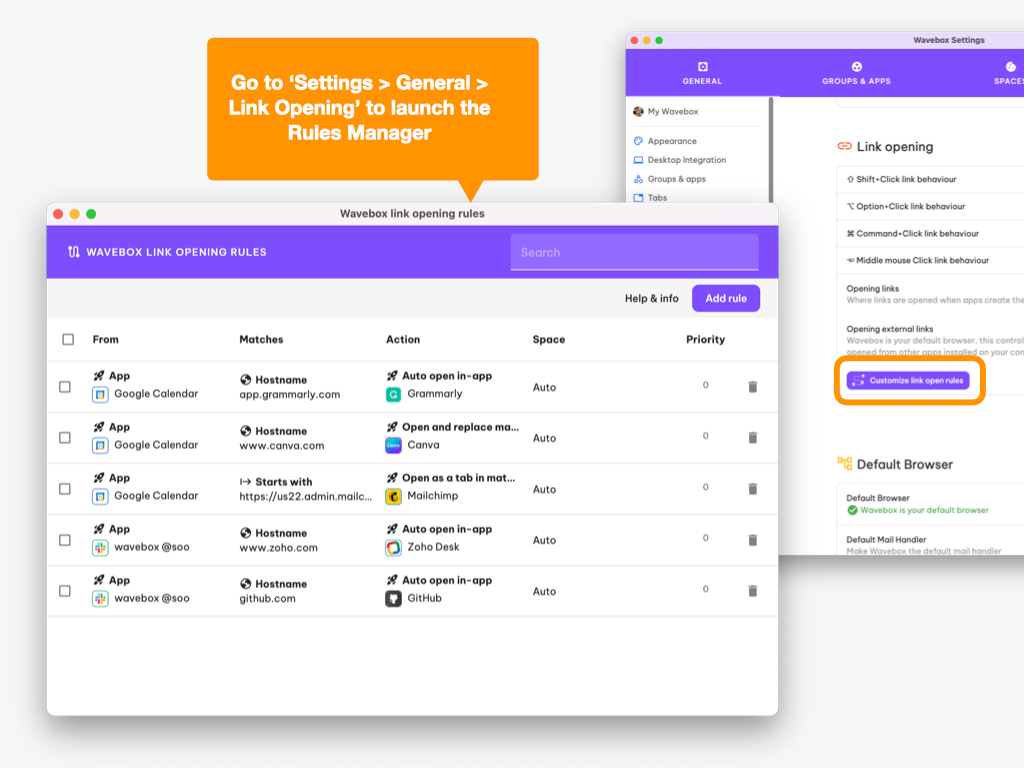Click the Space column header
1024x768 pixels.
(549, 339)
